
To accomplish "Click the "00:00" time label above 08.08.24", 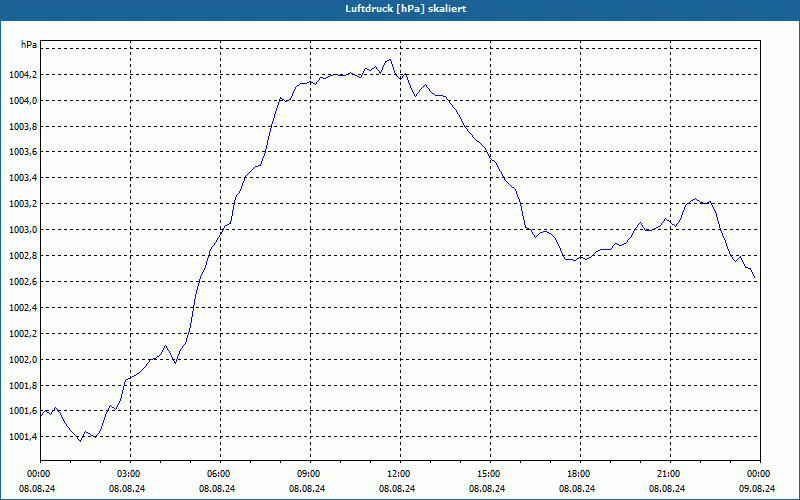I will (38, 474).
